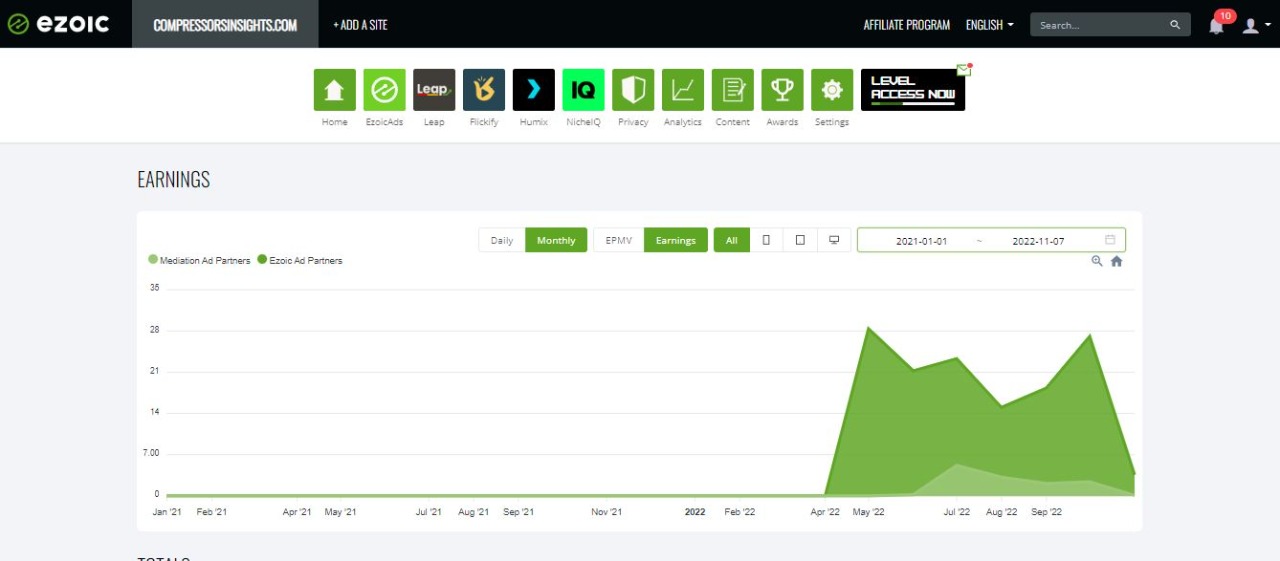Screen dimensions: 1280x561
Task: Open the Affiliate Program link
Action: pos(907,25)
